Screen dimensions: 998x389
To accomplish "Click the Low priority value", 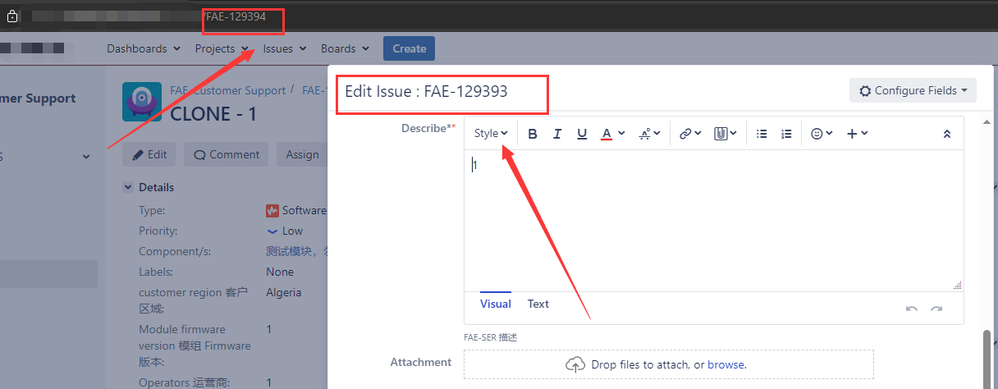I will (292, 230).
